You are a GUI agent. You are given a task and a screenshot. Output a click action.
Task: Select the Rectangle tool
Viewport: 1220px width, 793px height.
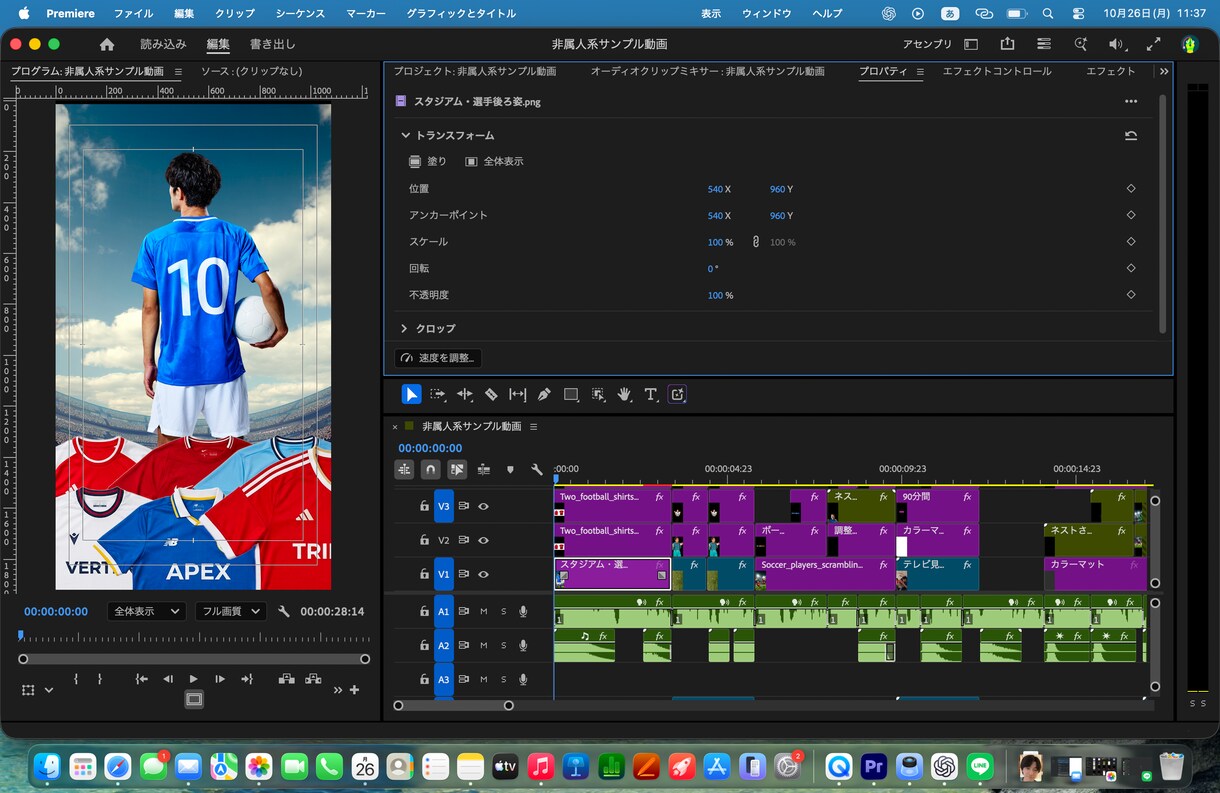(571, 394)
